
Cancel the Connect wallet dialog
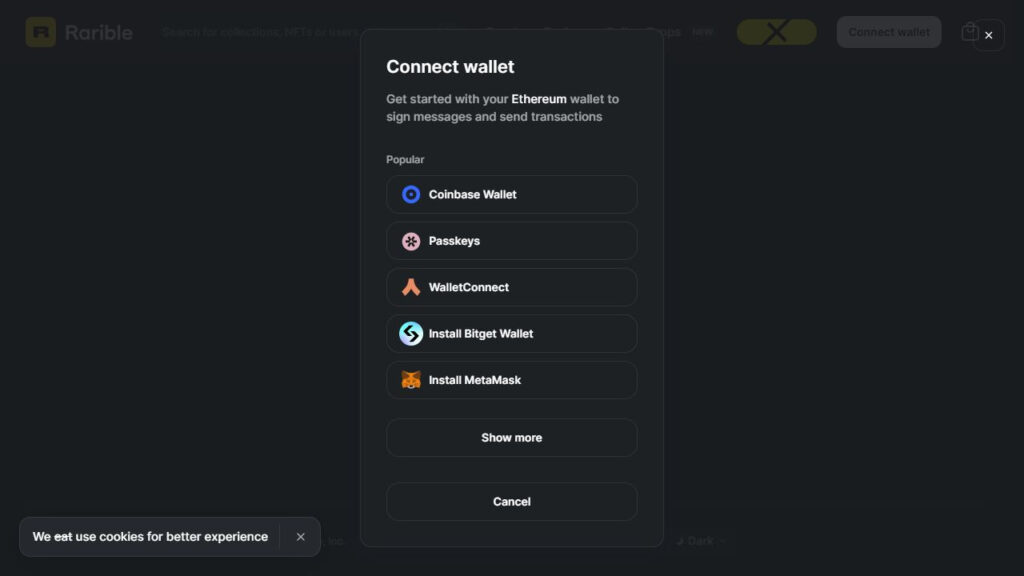coord(511,502)
